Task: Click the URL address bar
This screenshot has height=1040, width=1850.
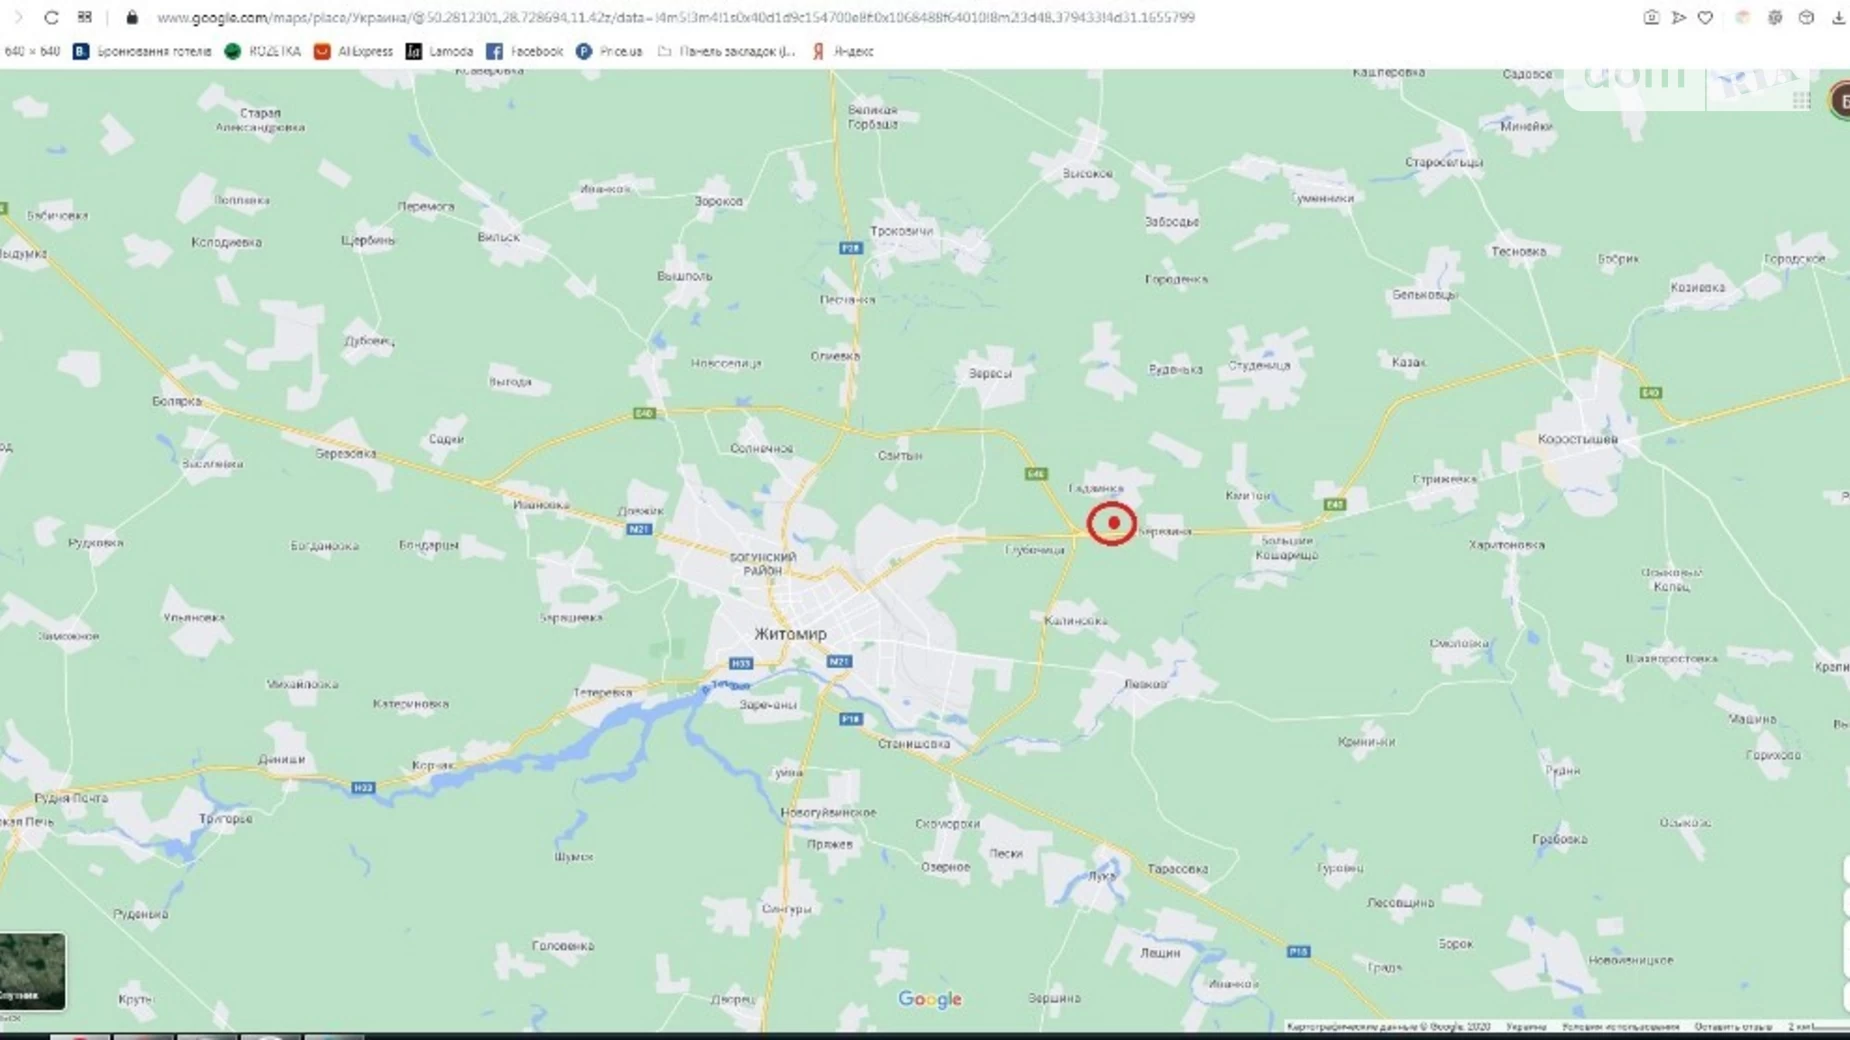Action: 675,17
